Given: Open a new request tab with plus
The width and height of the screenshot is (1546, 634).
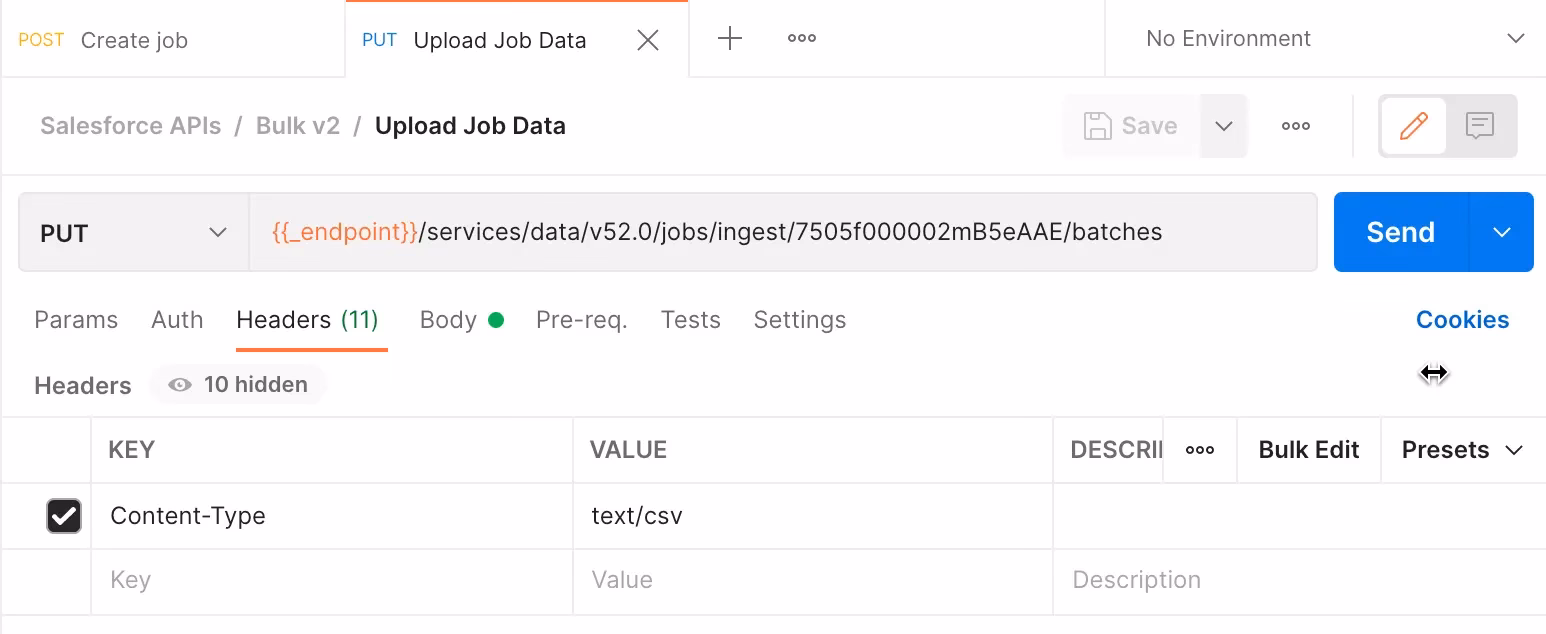Looking at the screenshot, I should click(x=729, y=38).
